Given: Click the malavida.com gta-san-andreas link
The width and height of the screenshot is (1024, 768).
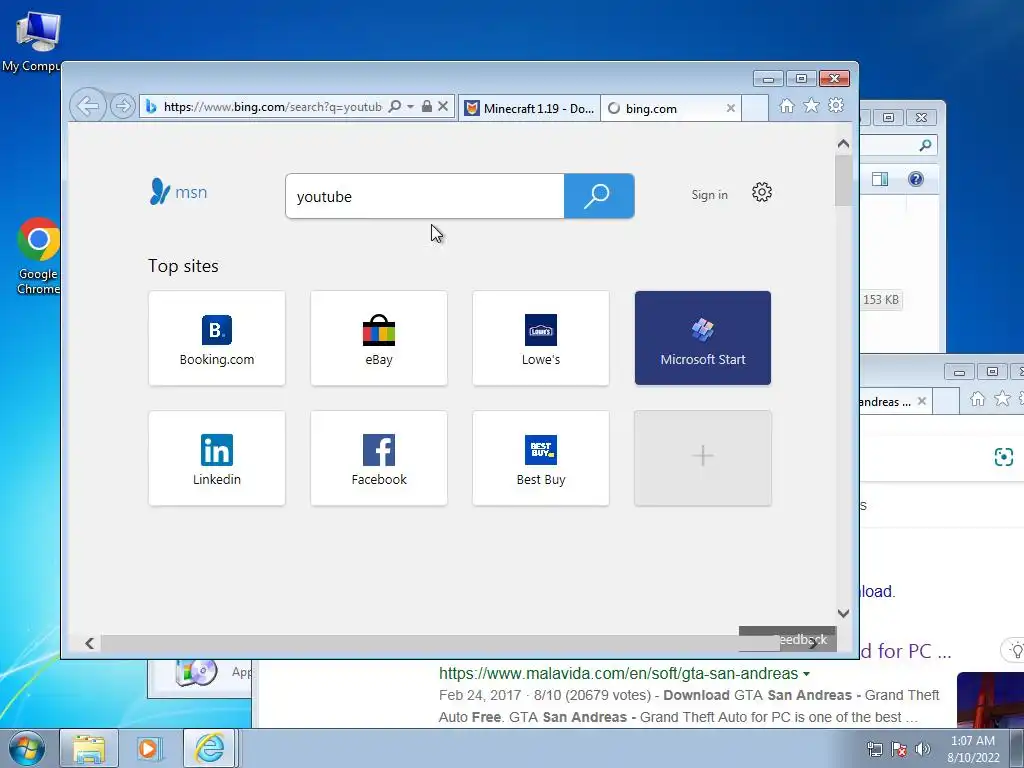Looking at the screenshot, I should [x=618, y=673].
